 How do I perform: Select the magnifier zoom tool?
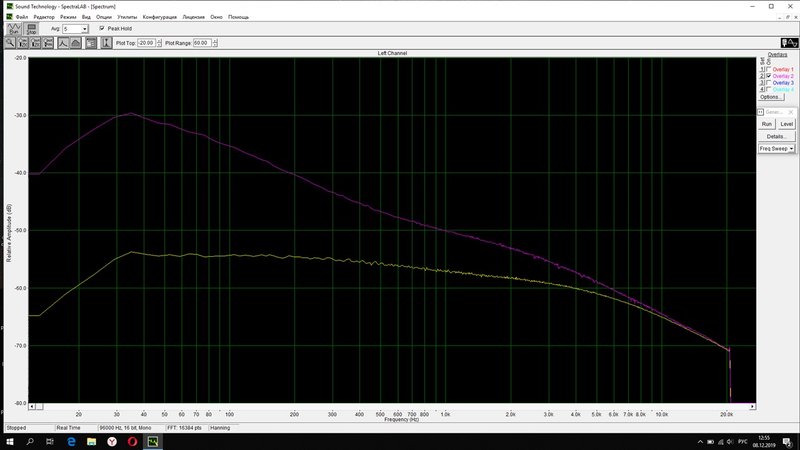[10, 43]
